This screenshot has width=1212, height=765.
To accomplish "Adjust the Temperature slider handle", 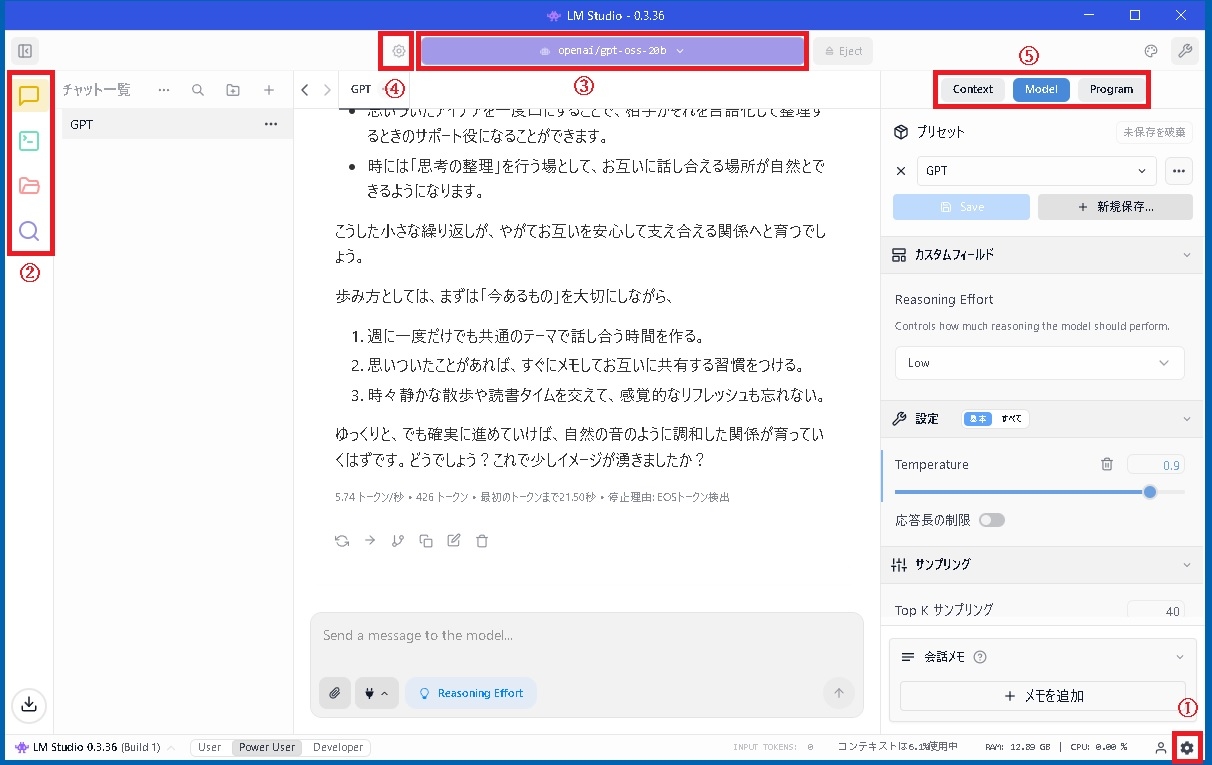I will (x=1150, y=492).
